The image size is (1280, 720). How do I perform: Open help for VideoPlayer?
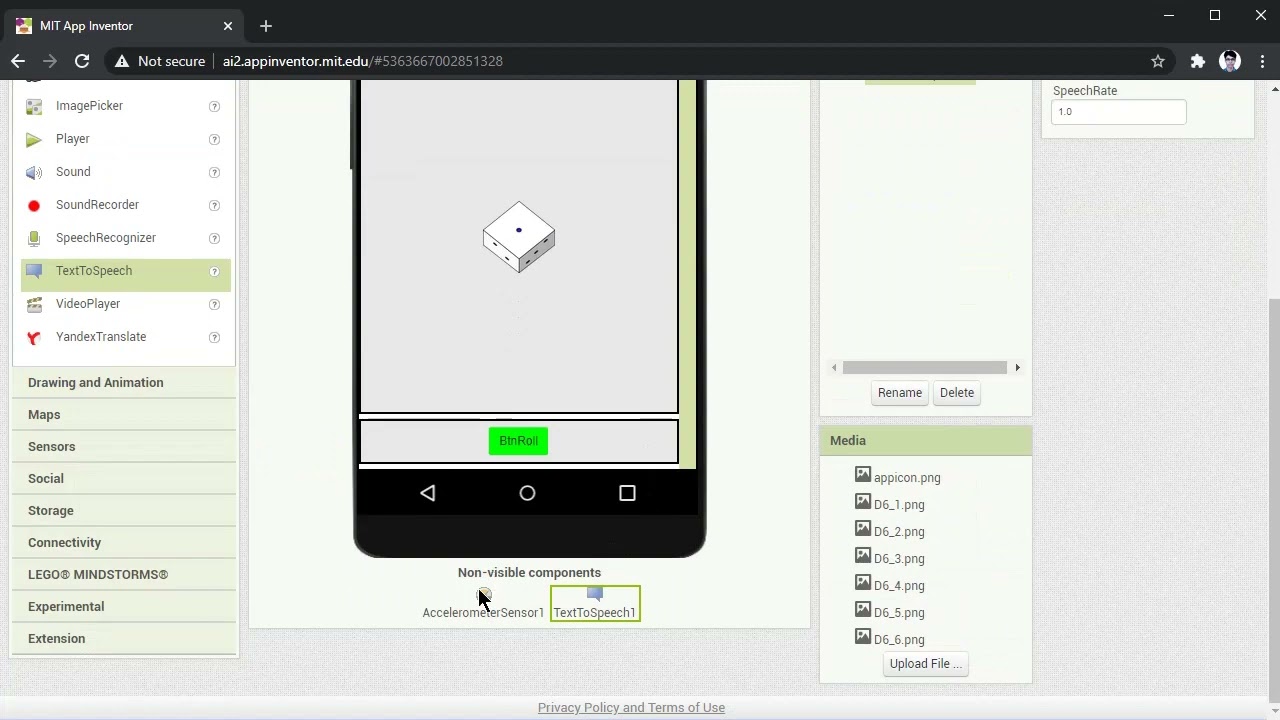tap(214, 304)
